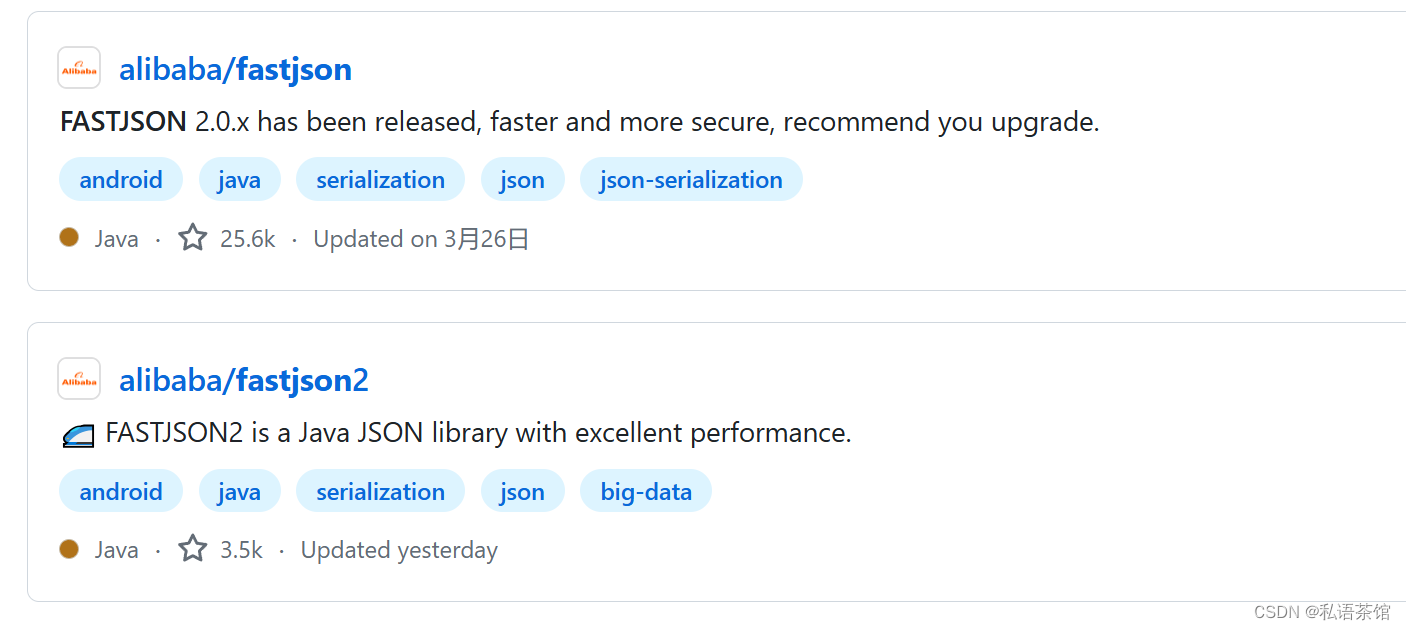Click the Updated on 3月26日 text
This screenshot has height=630, width=1406.
click(x=420, y=238)
